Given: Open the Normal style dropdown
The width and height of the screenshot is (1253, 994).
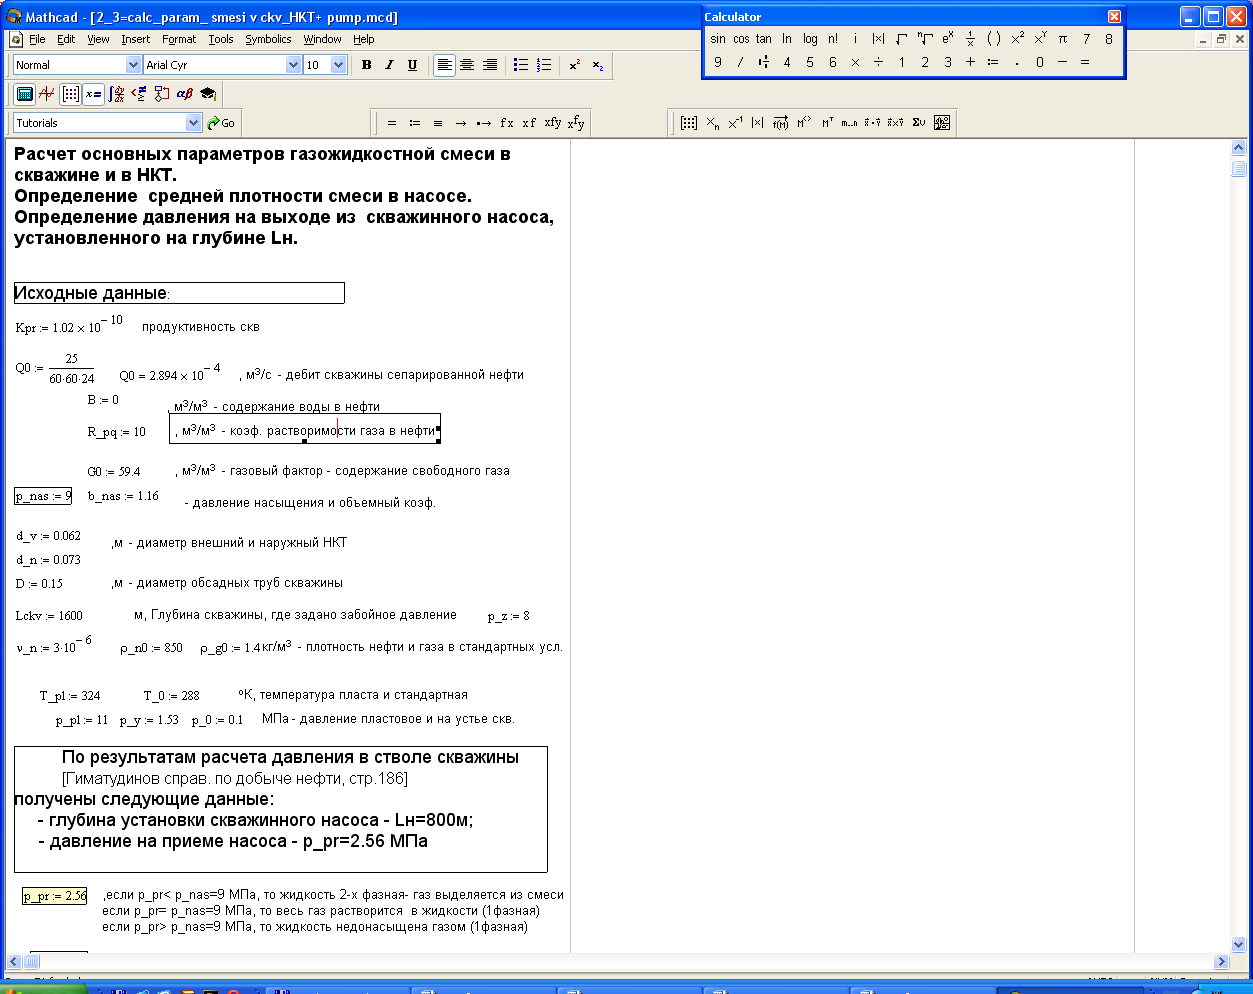Looking at the screenshot, I should coord(134,65).
